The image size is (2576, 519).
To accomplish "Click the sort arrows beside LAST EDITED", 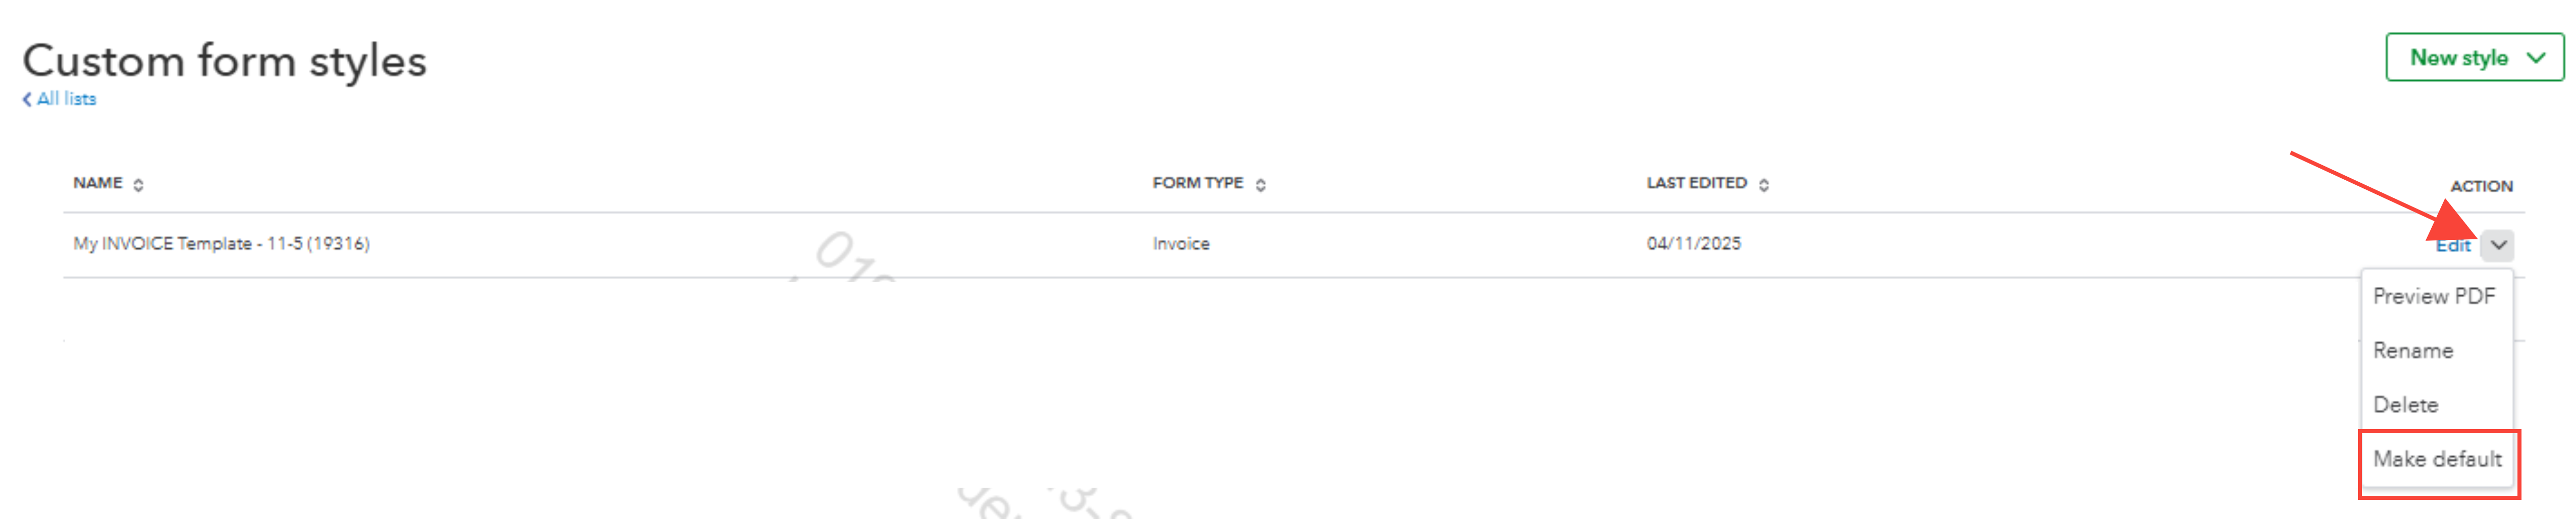I will click(1763, 185).
